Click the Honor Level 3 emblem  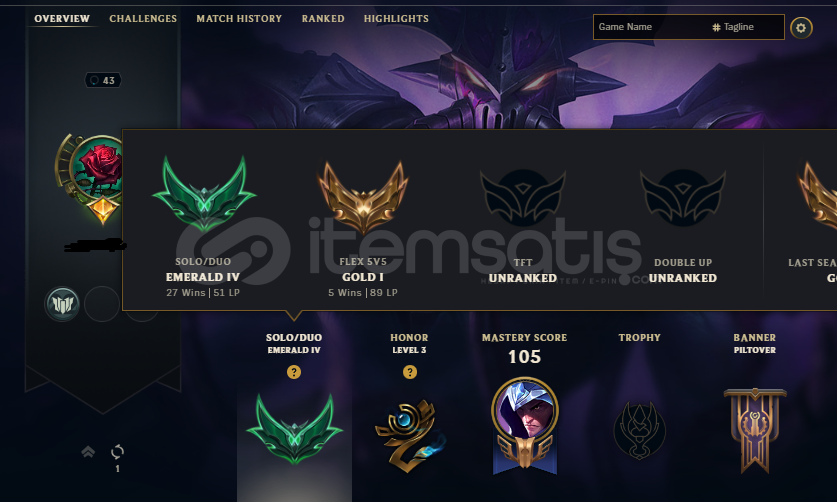[410, 435]
